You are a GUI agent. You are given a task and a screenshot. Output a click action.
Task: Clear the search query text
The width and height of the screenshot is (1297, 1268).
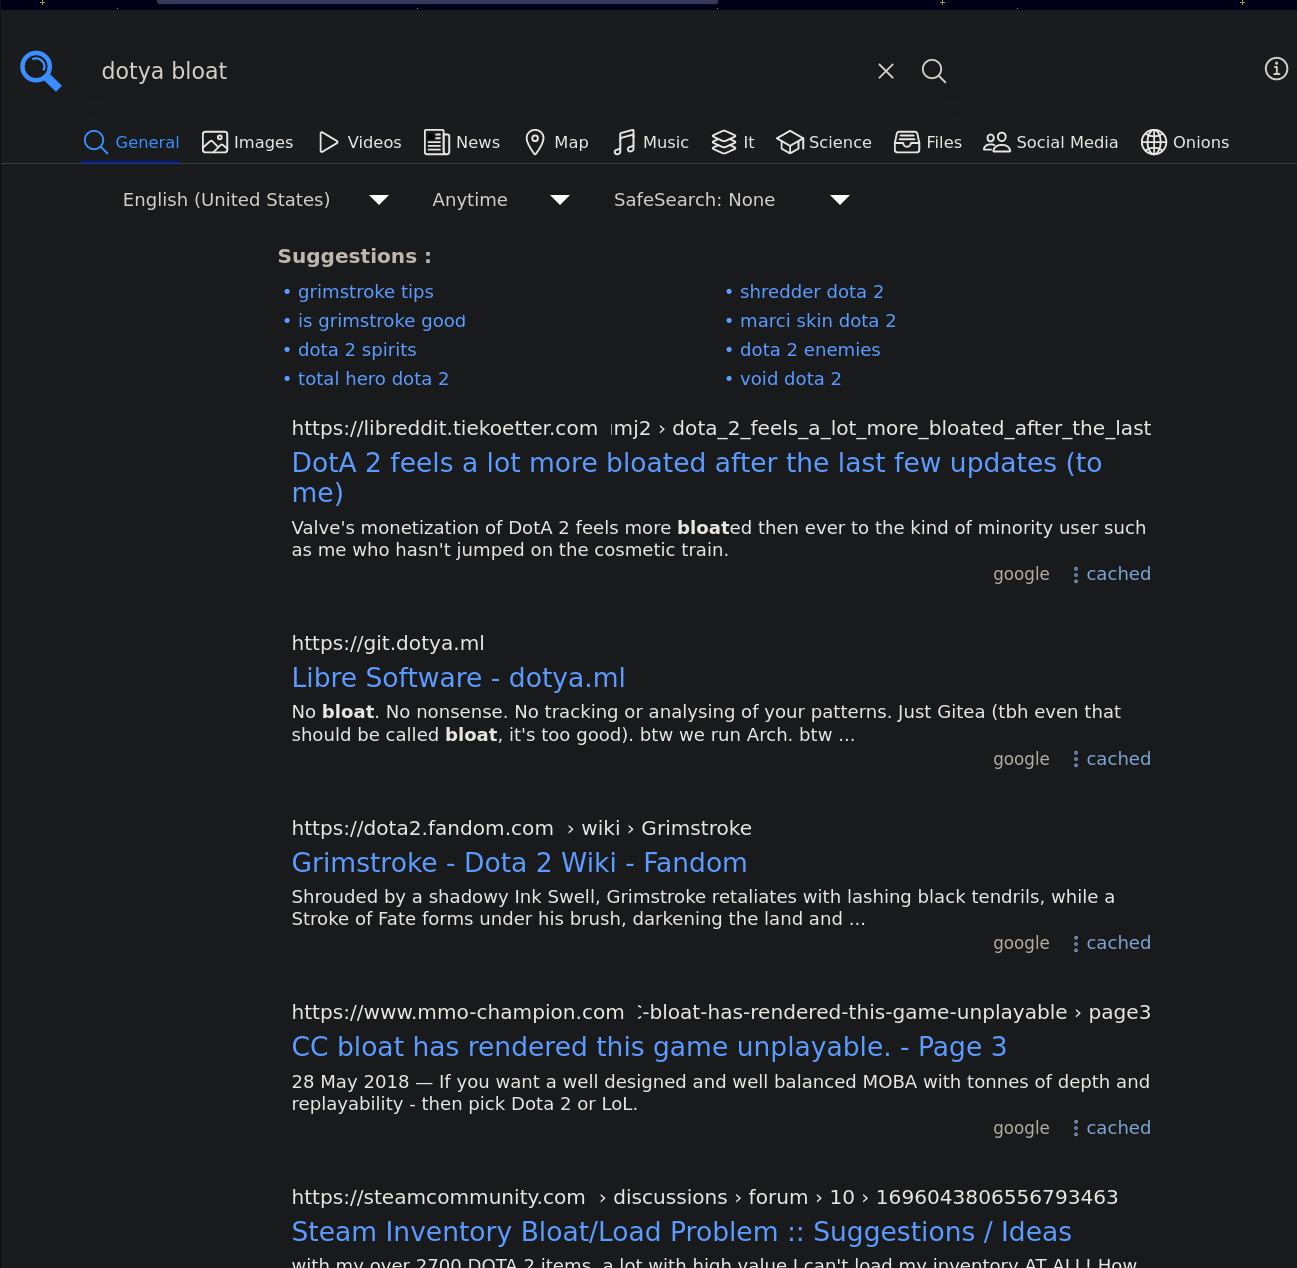pos(885,71)
